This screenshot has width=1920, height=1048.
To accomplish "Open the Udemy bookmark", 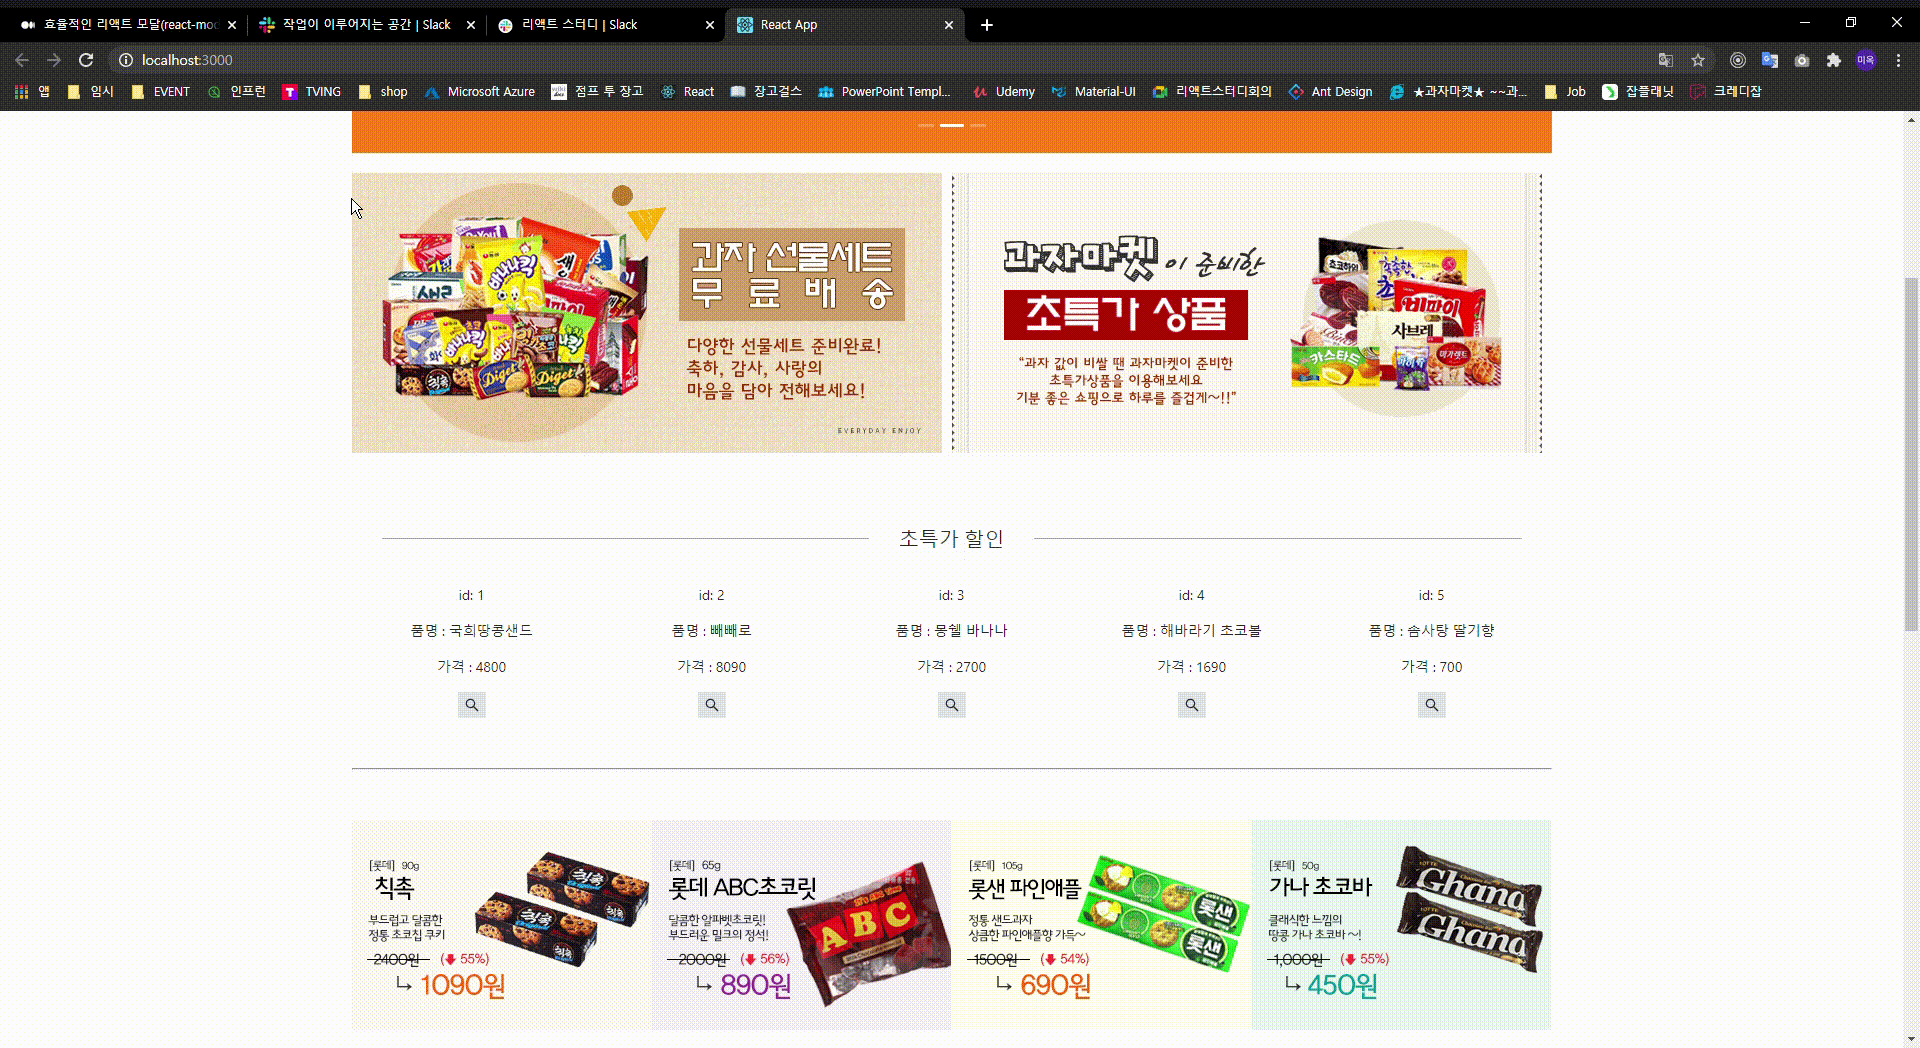I will click(1004, 91).
